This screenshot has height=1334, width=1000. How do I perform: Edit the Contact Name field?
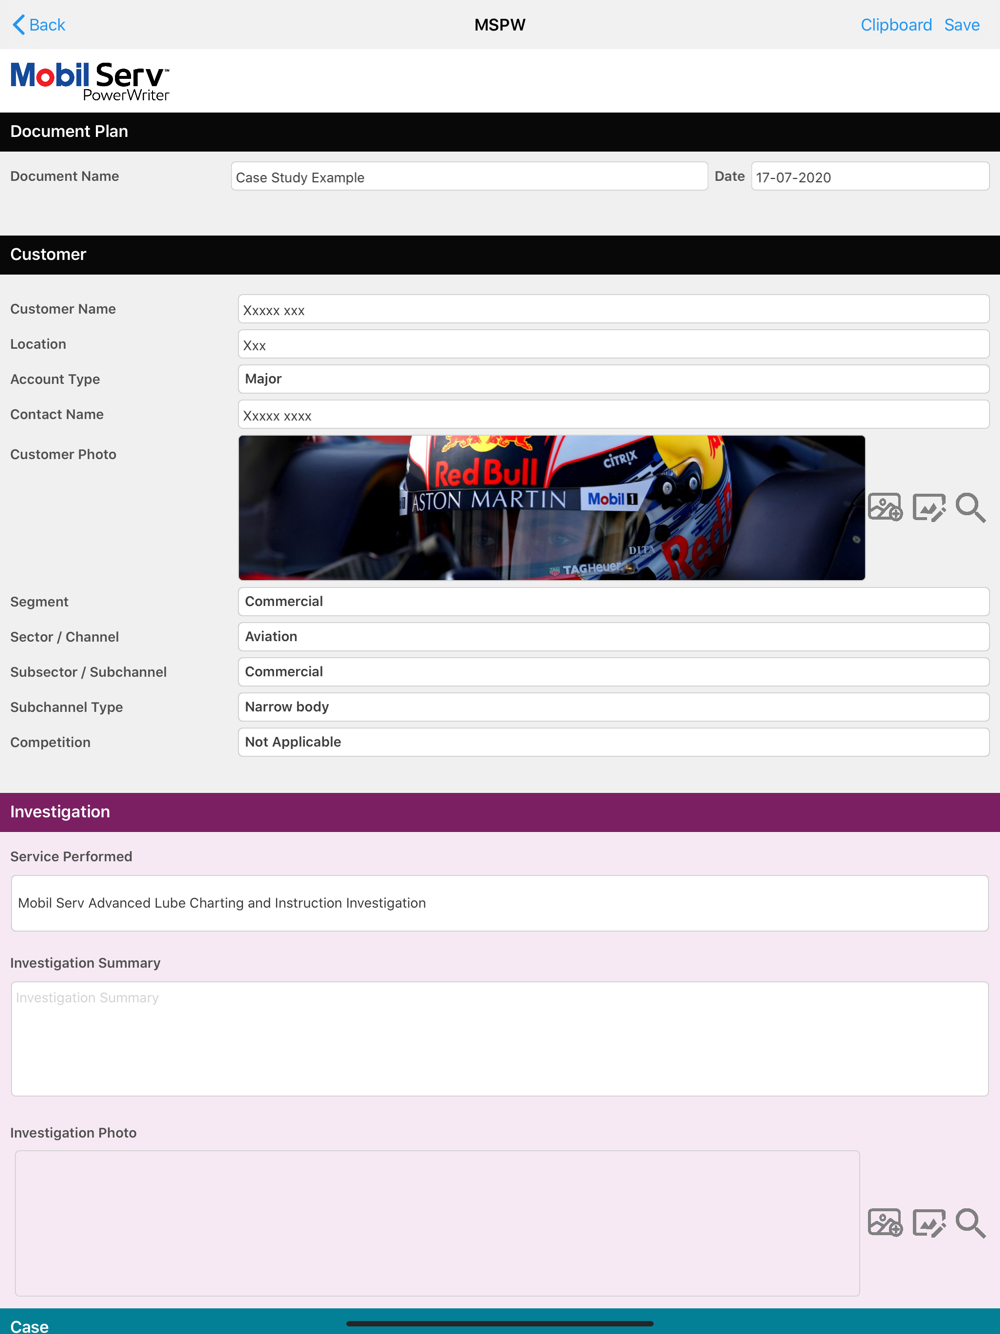coord(613,414)
